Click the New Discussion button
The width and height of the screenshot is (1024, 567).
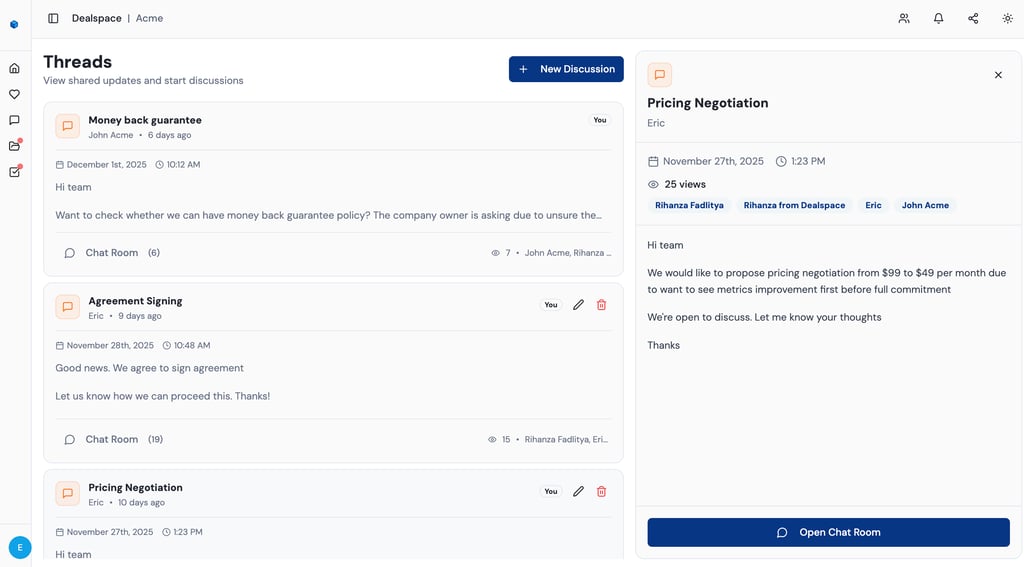pos(566,69)
